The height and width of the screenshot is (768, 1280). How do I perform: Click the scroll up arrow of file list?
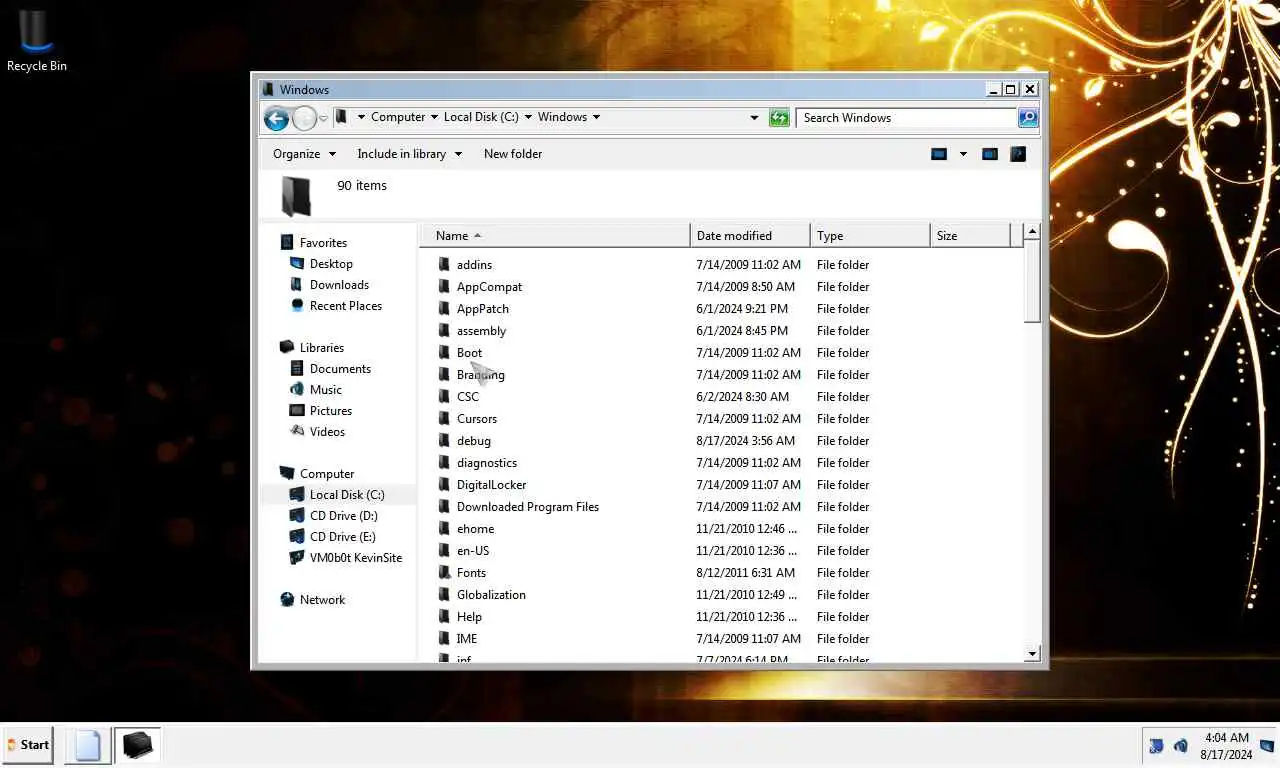(x=1032, y=232)
